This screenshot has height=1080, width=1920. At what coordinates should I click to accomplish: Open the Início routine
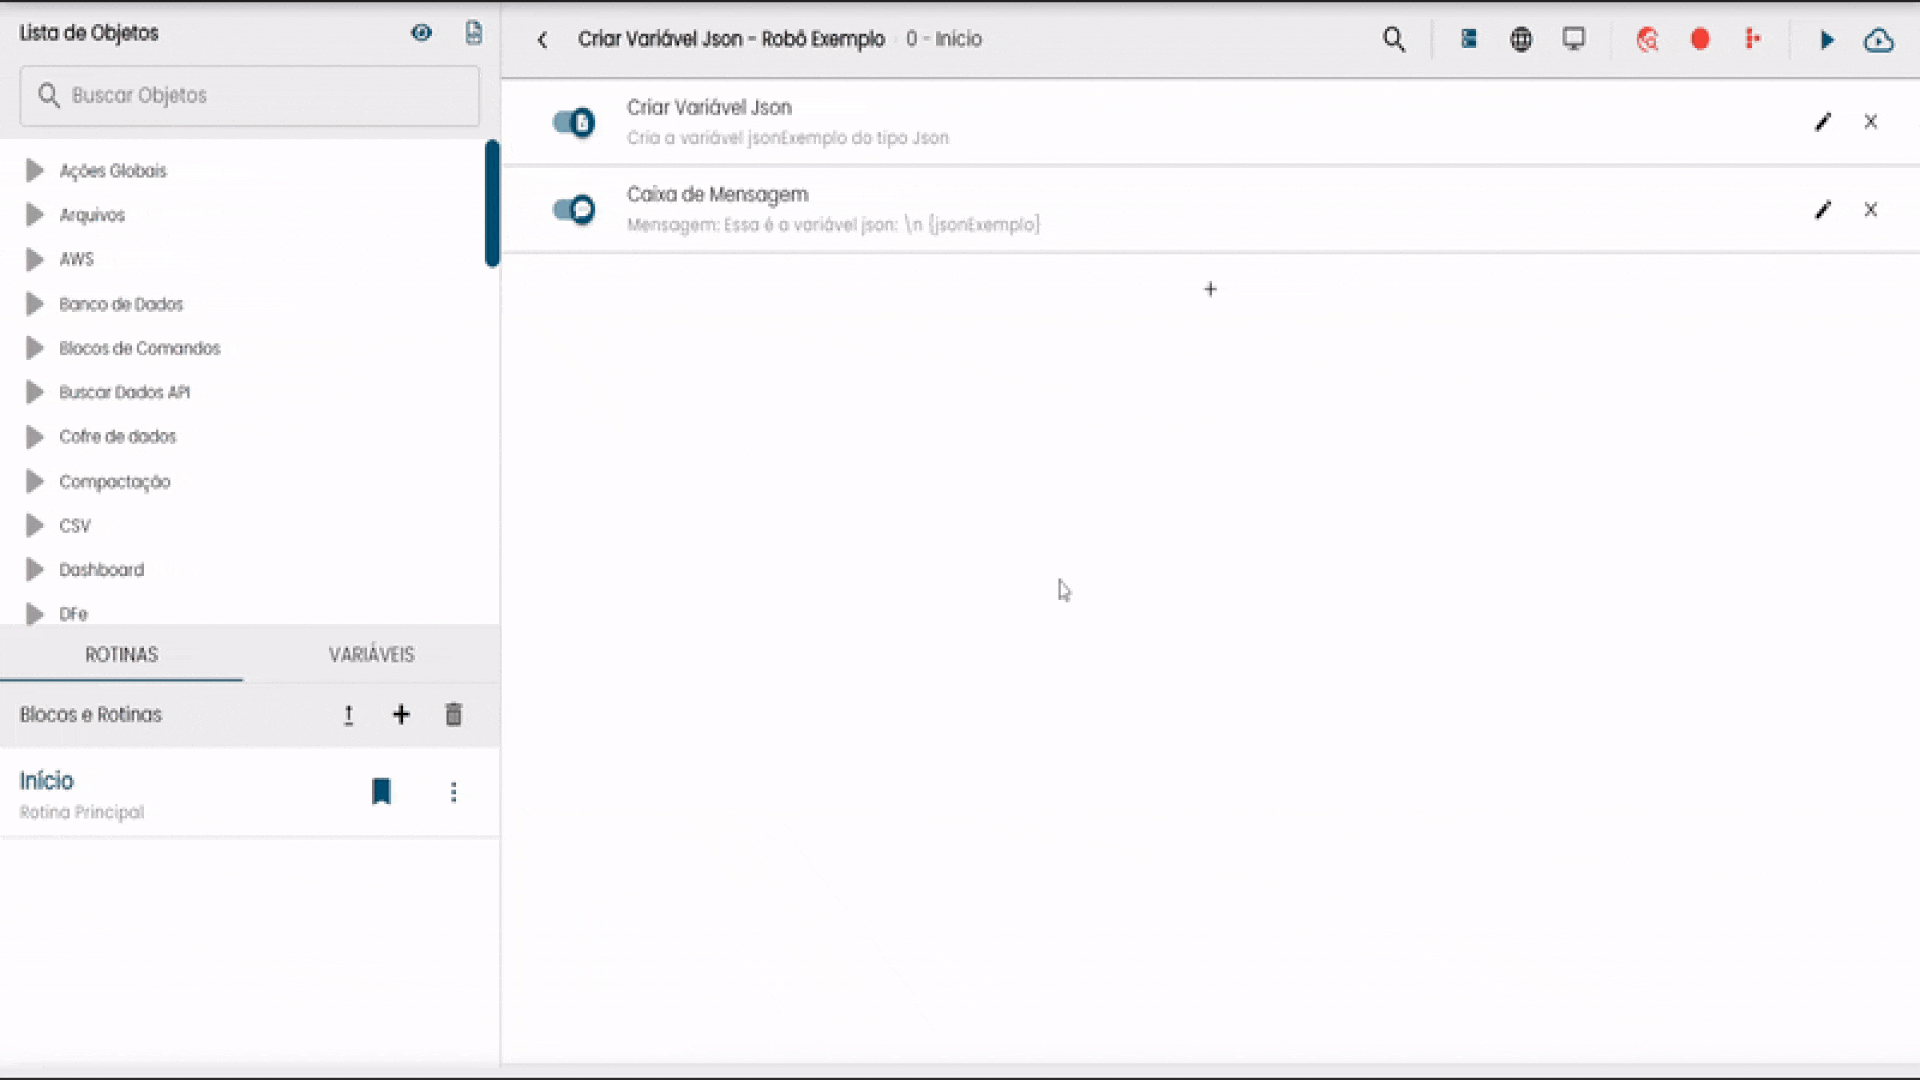pos(47,781)
